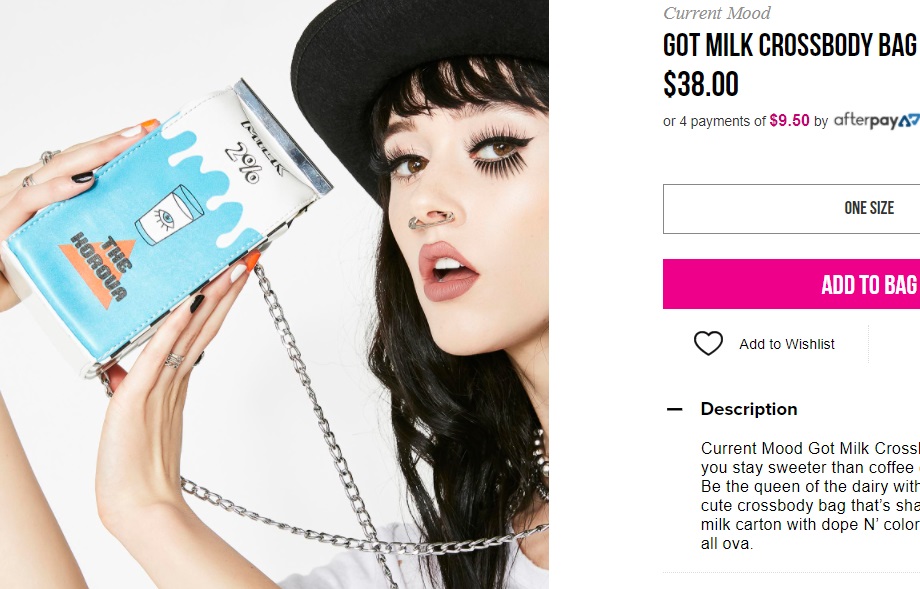The height and width of the screenshot is (589, 920).
Task: Click the eye cup illustration on carton
Action: tap(168, 215)
